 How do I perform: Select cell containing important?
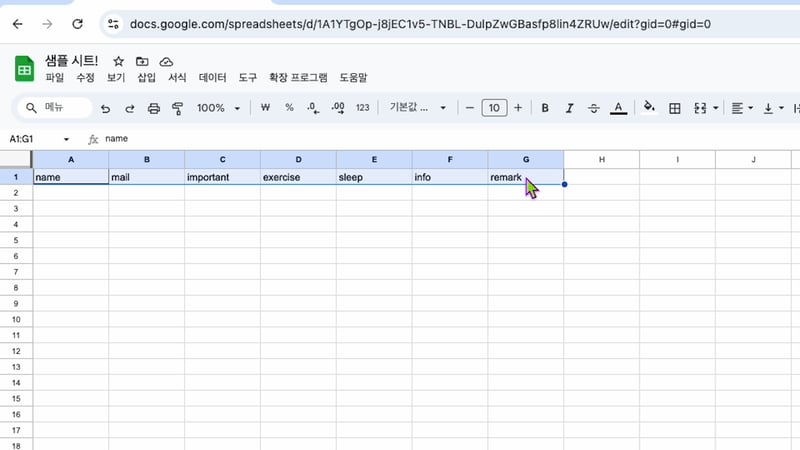pyautogui.click(x=222, y=177)
